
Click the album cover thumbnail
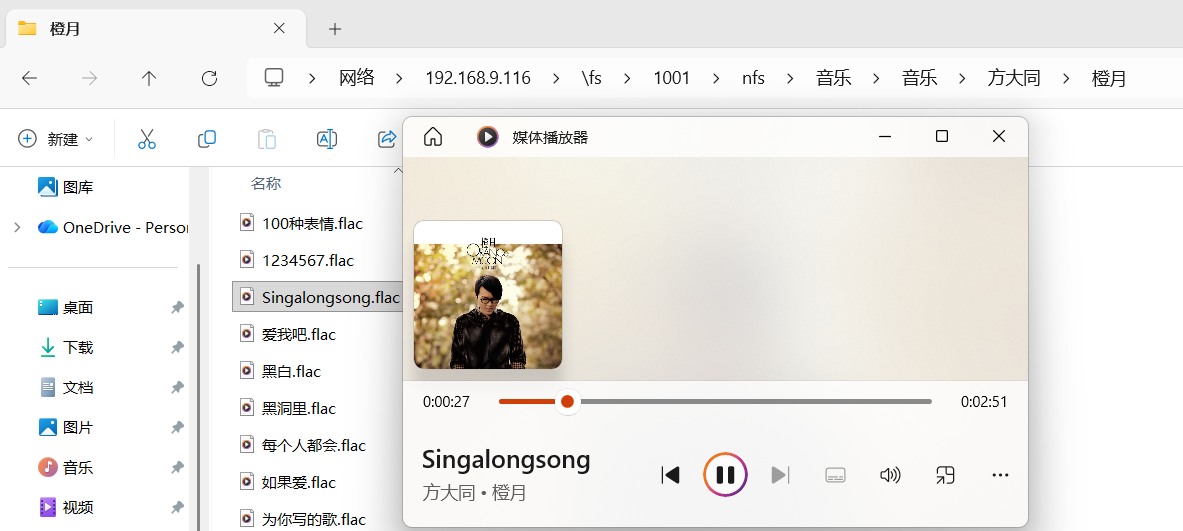(488, 295)
